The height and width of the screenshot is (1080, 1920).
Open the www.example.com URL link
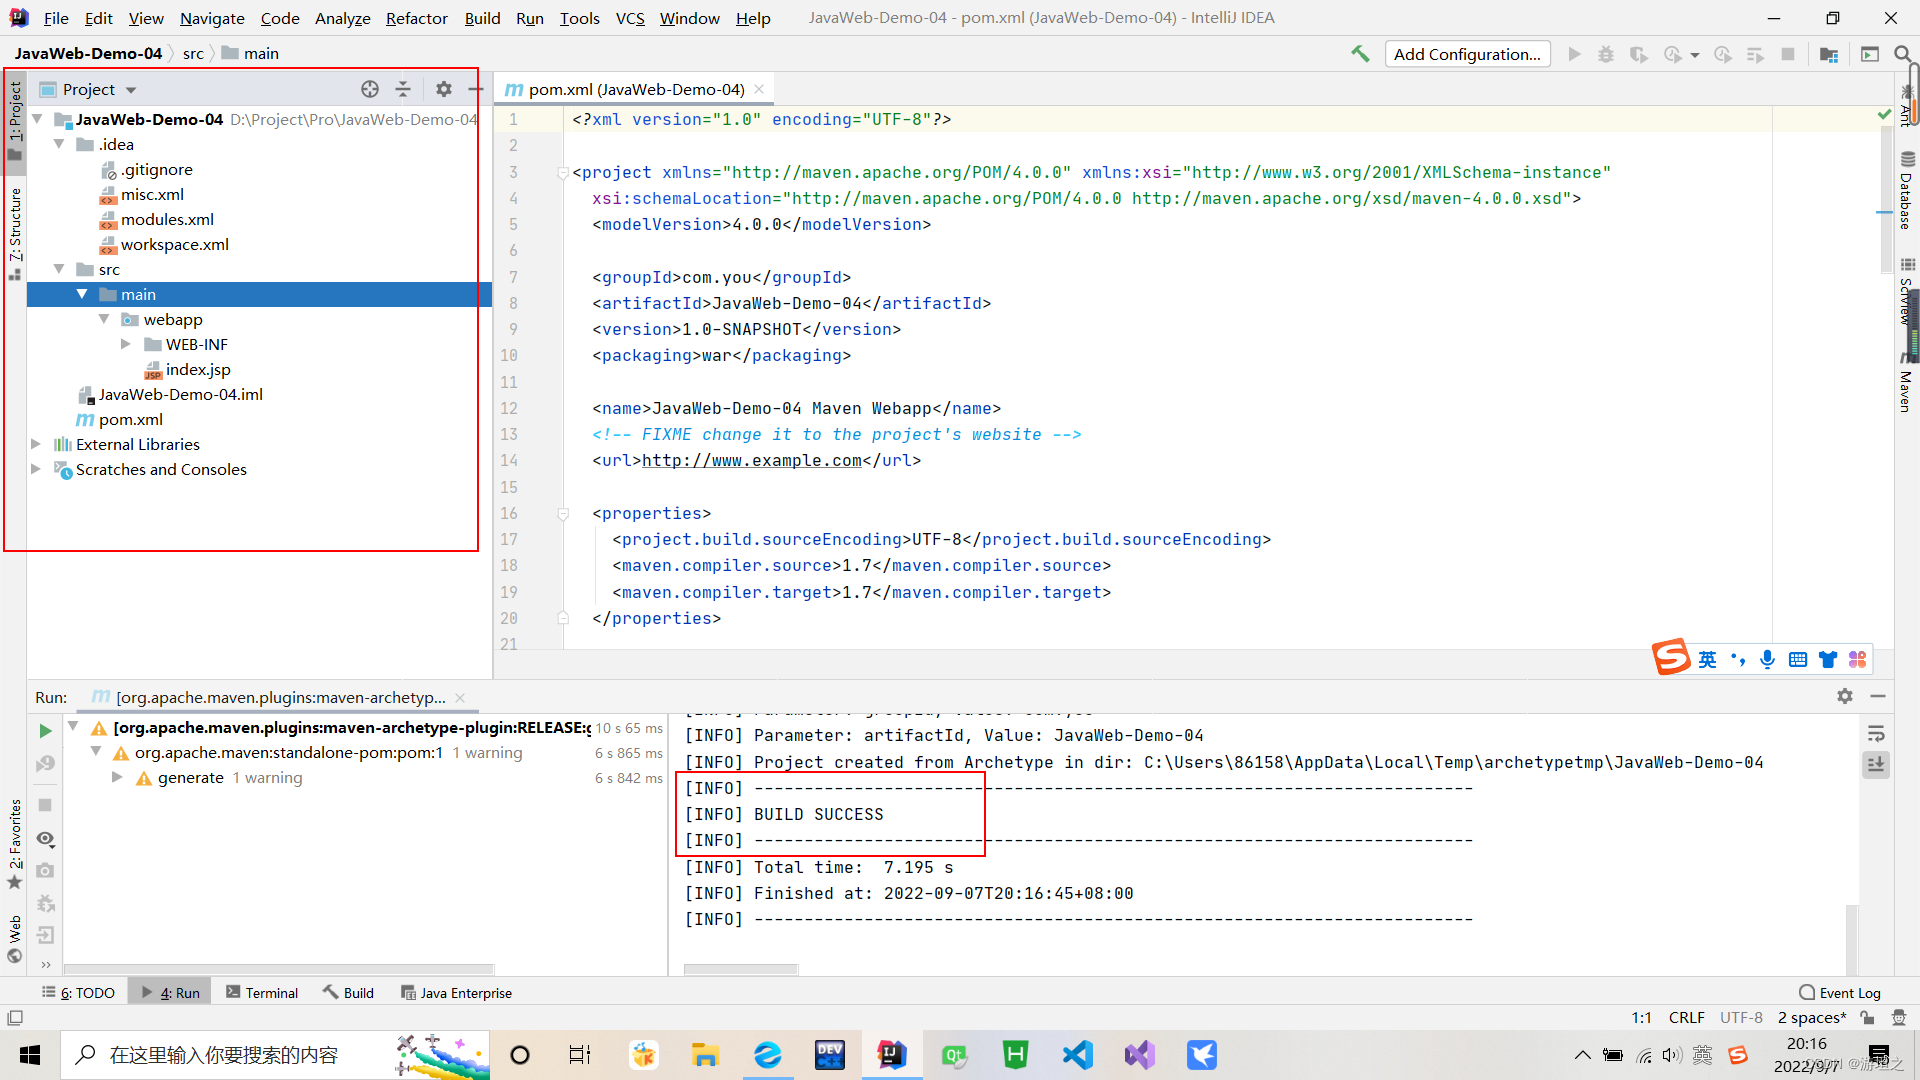(751, 461)
